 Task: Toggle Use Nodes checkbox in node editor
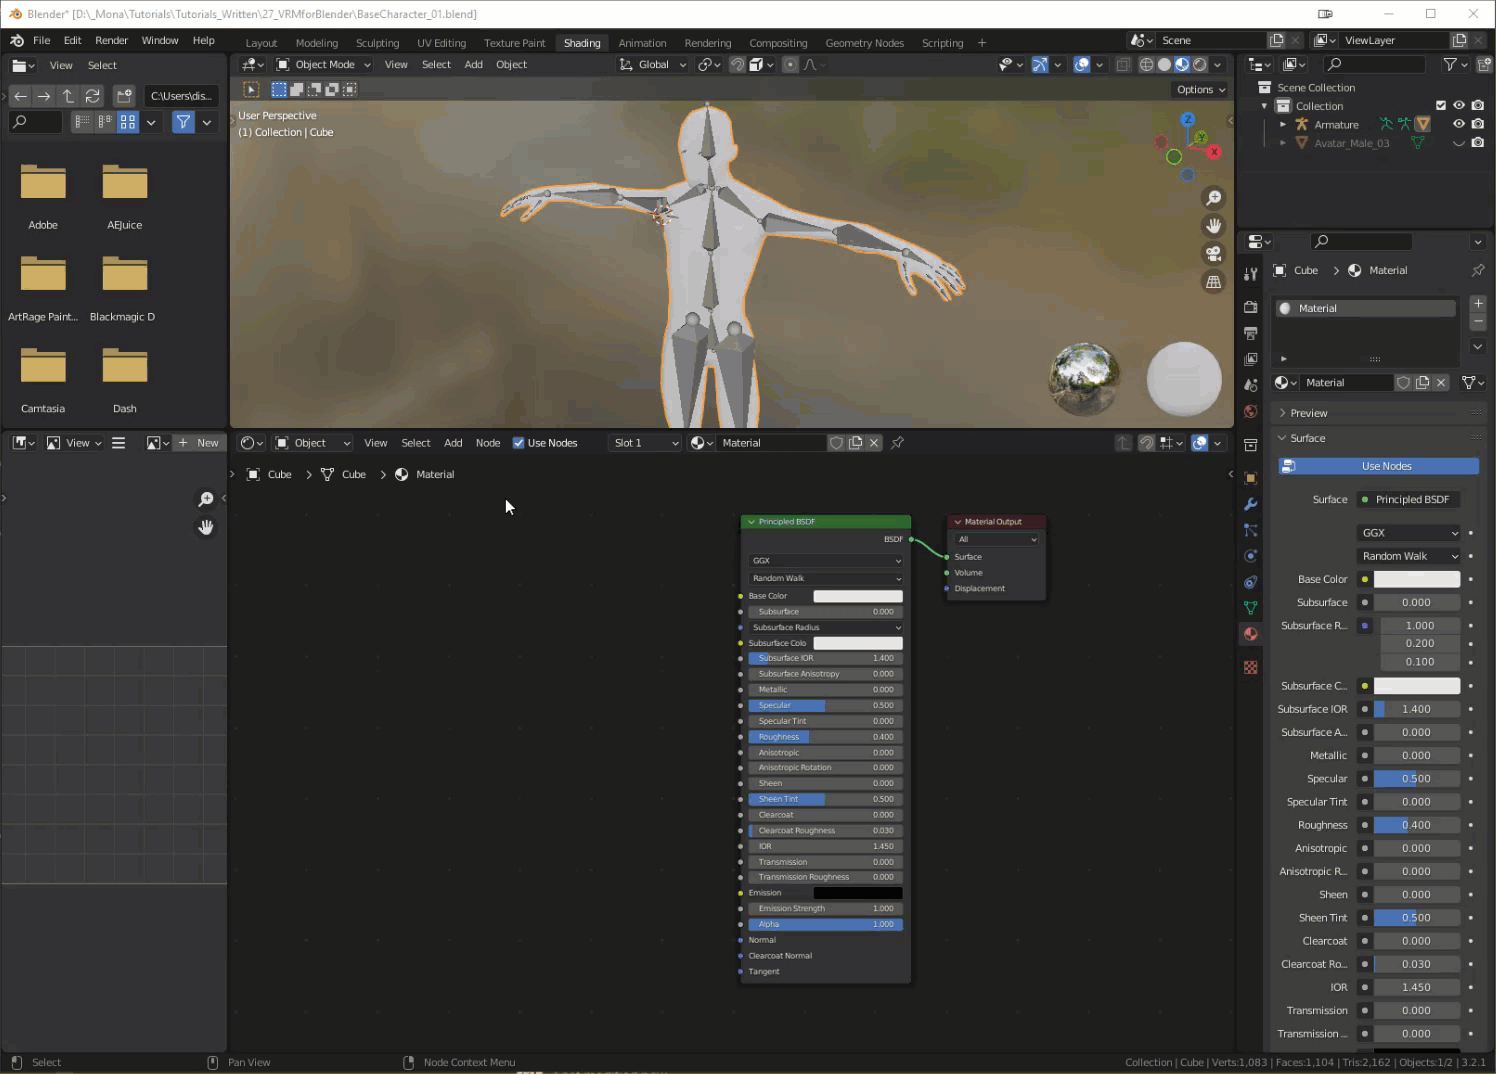(518, 443)
